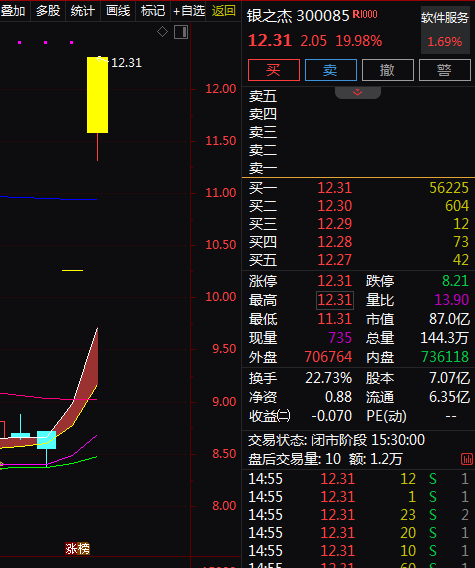Toggle the side panel layout icon

(x=181, y=32)
